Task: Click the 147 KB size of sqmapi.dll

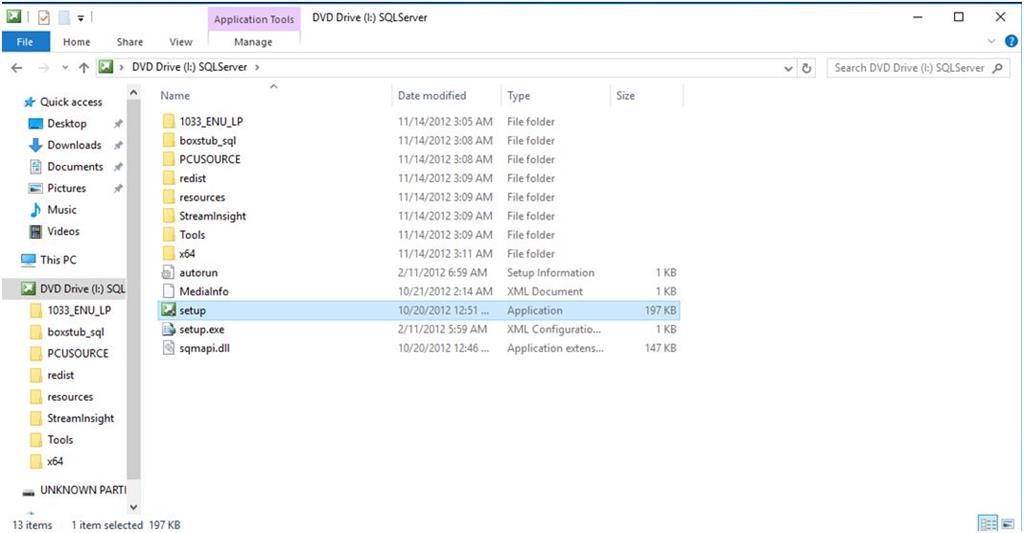Action: (660, 348)
